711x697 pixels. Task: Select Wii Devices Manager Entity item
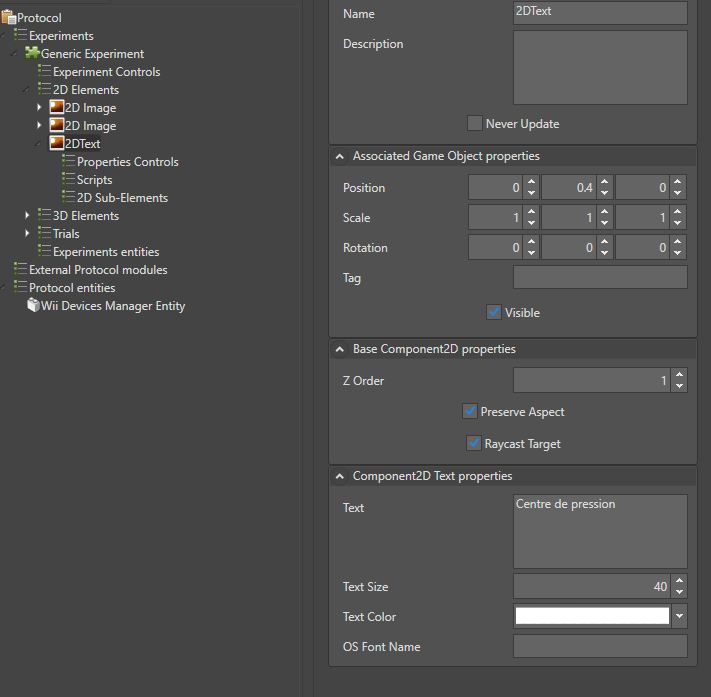[x=113, y=306]
